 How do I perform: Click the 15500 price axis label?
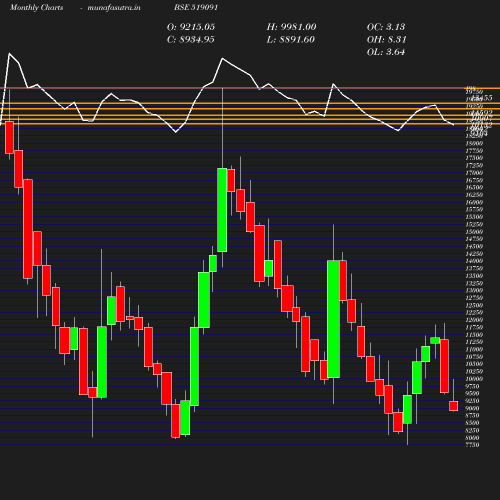[474, 217]
